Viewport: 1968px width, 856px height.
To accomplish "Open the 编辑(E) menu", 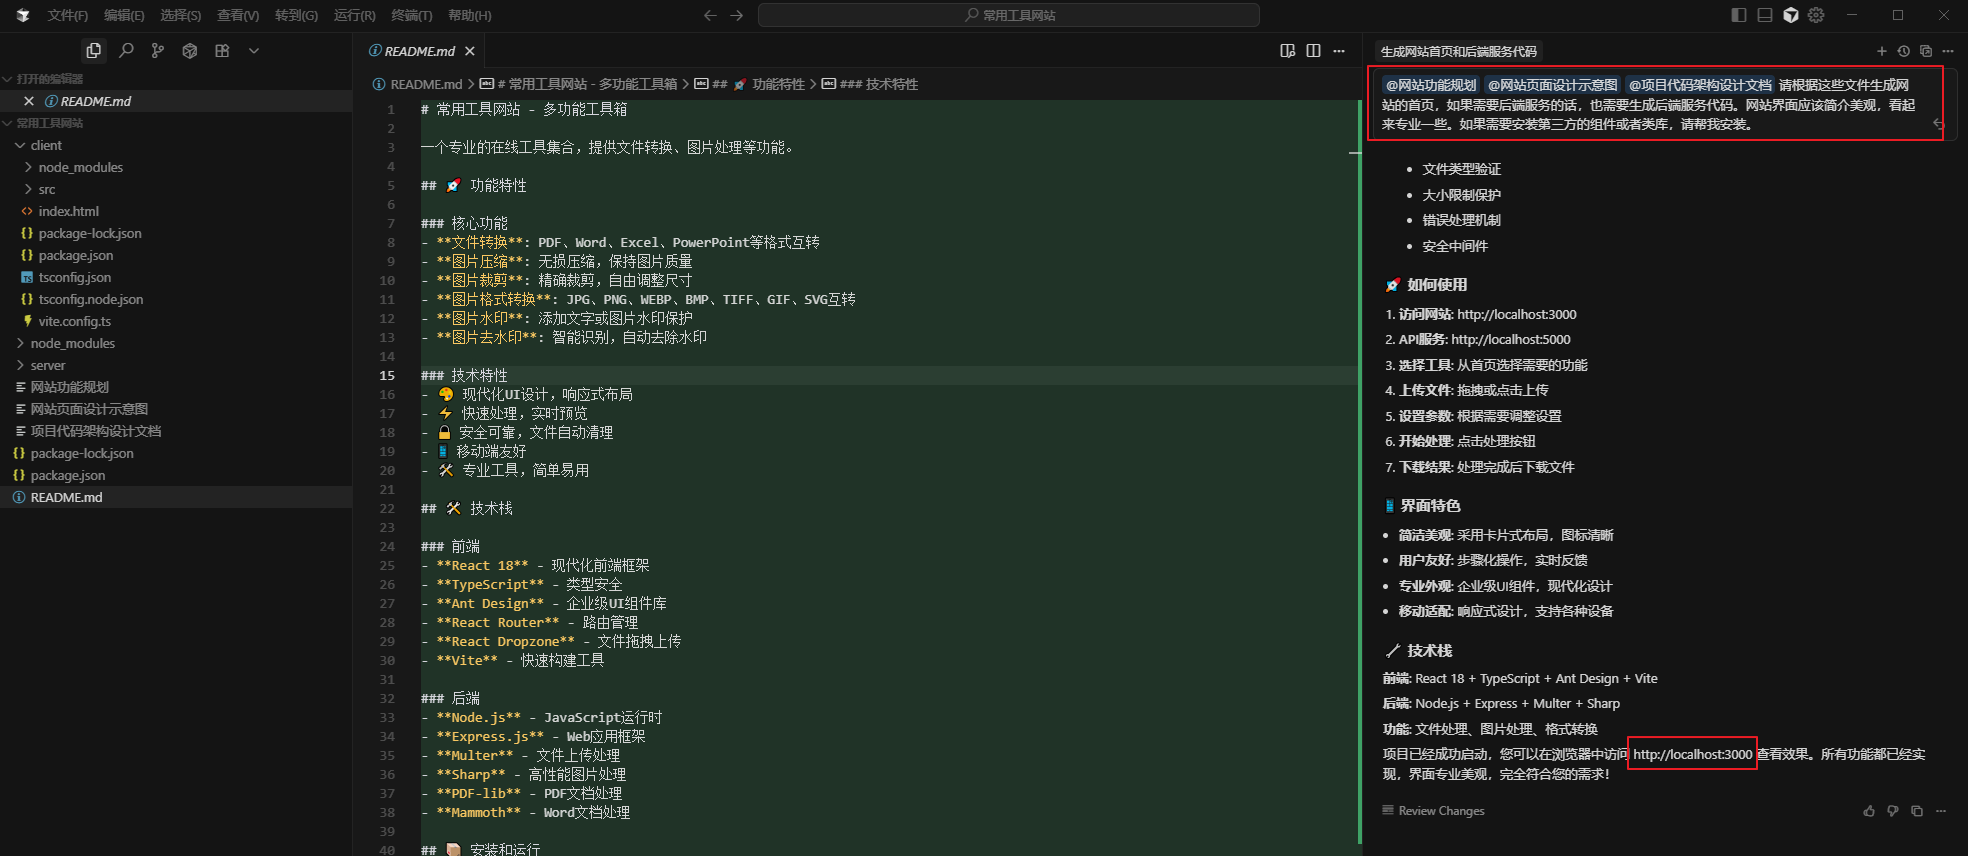I will tap(124, 15).
